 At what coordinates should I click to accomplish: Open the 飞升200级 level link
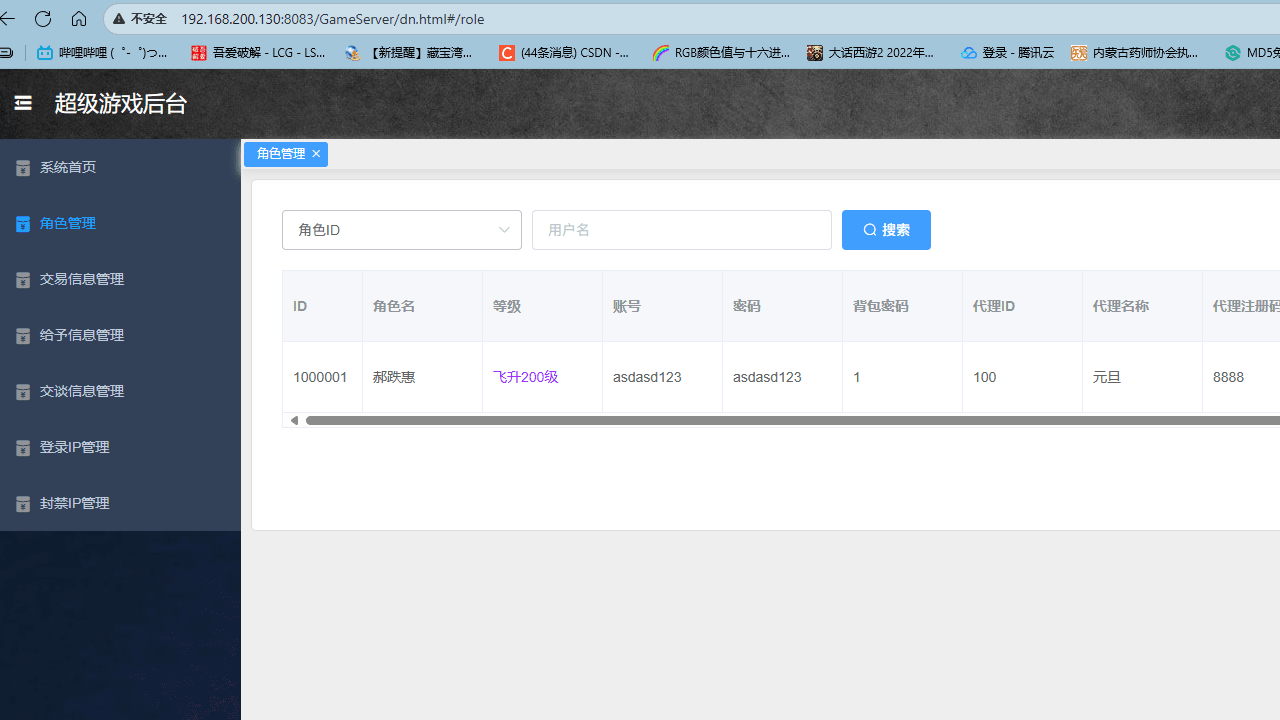(525, 377)
